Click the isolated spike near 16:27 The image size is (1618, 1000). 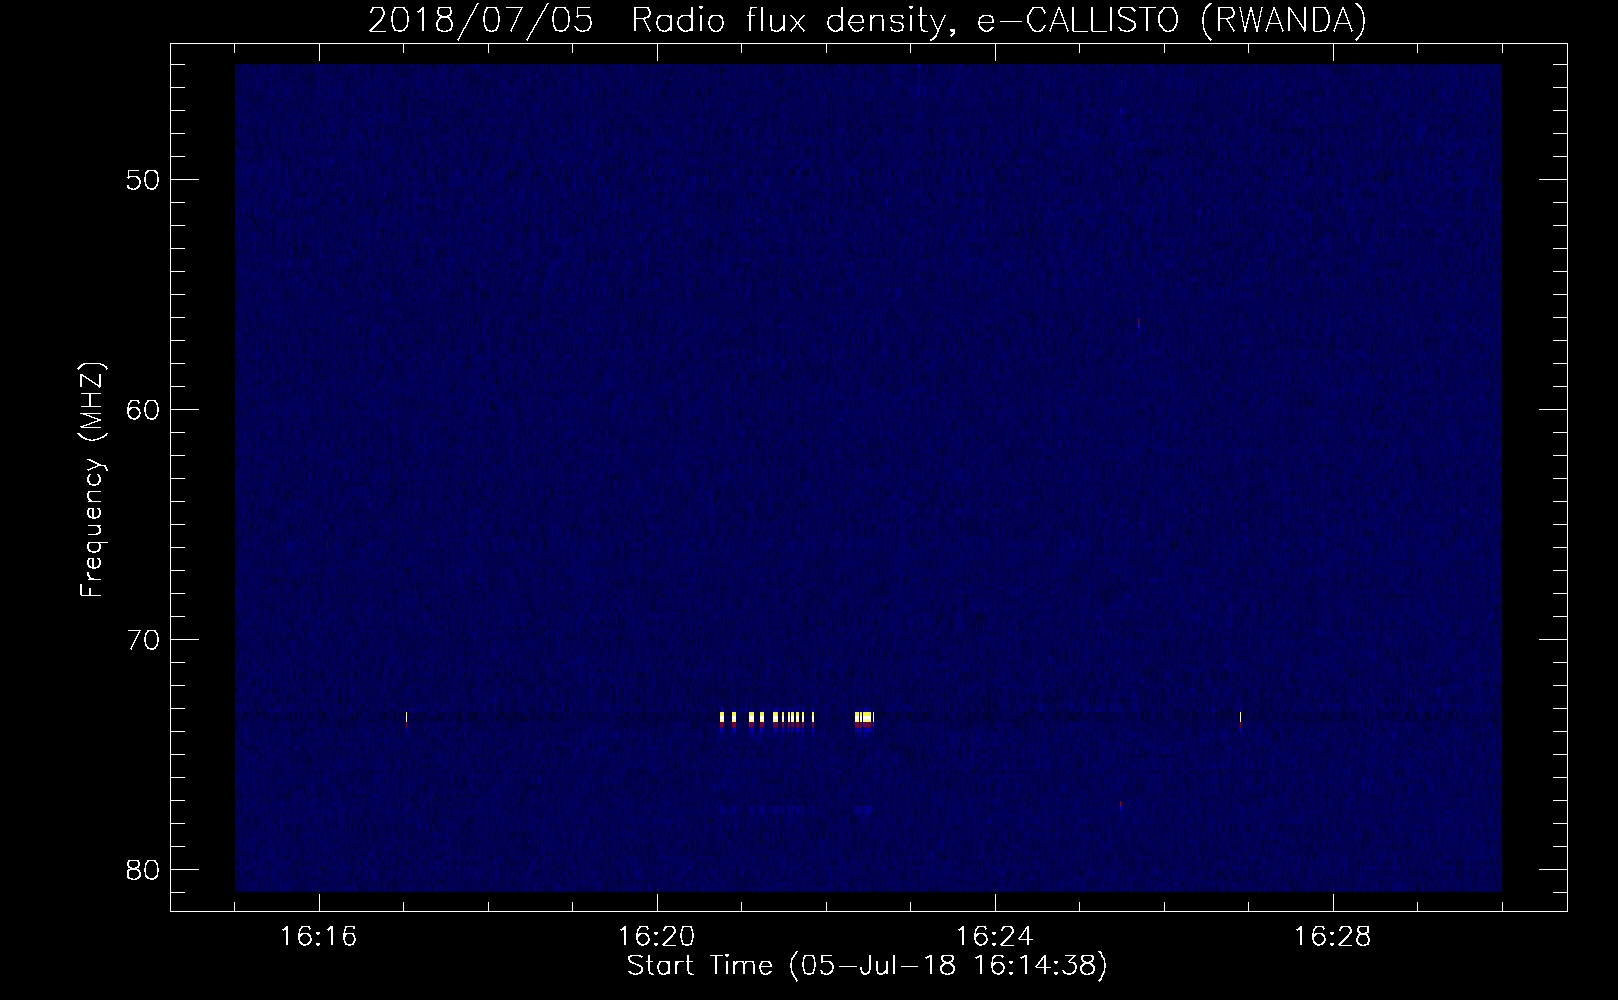point(1240,720)
